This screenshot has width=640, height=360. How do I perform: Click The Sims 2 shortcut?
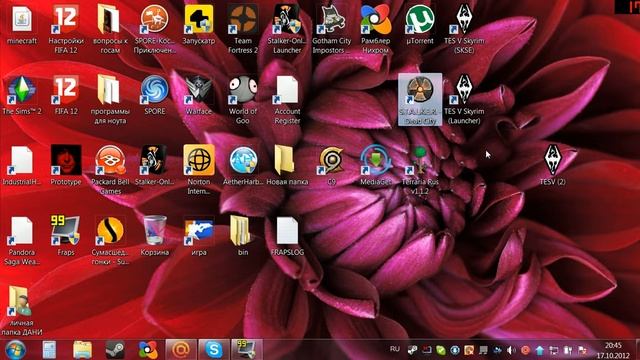22,96
